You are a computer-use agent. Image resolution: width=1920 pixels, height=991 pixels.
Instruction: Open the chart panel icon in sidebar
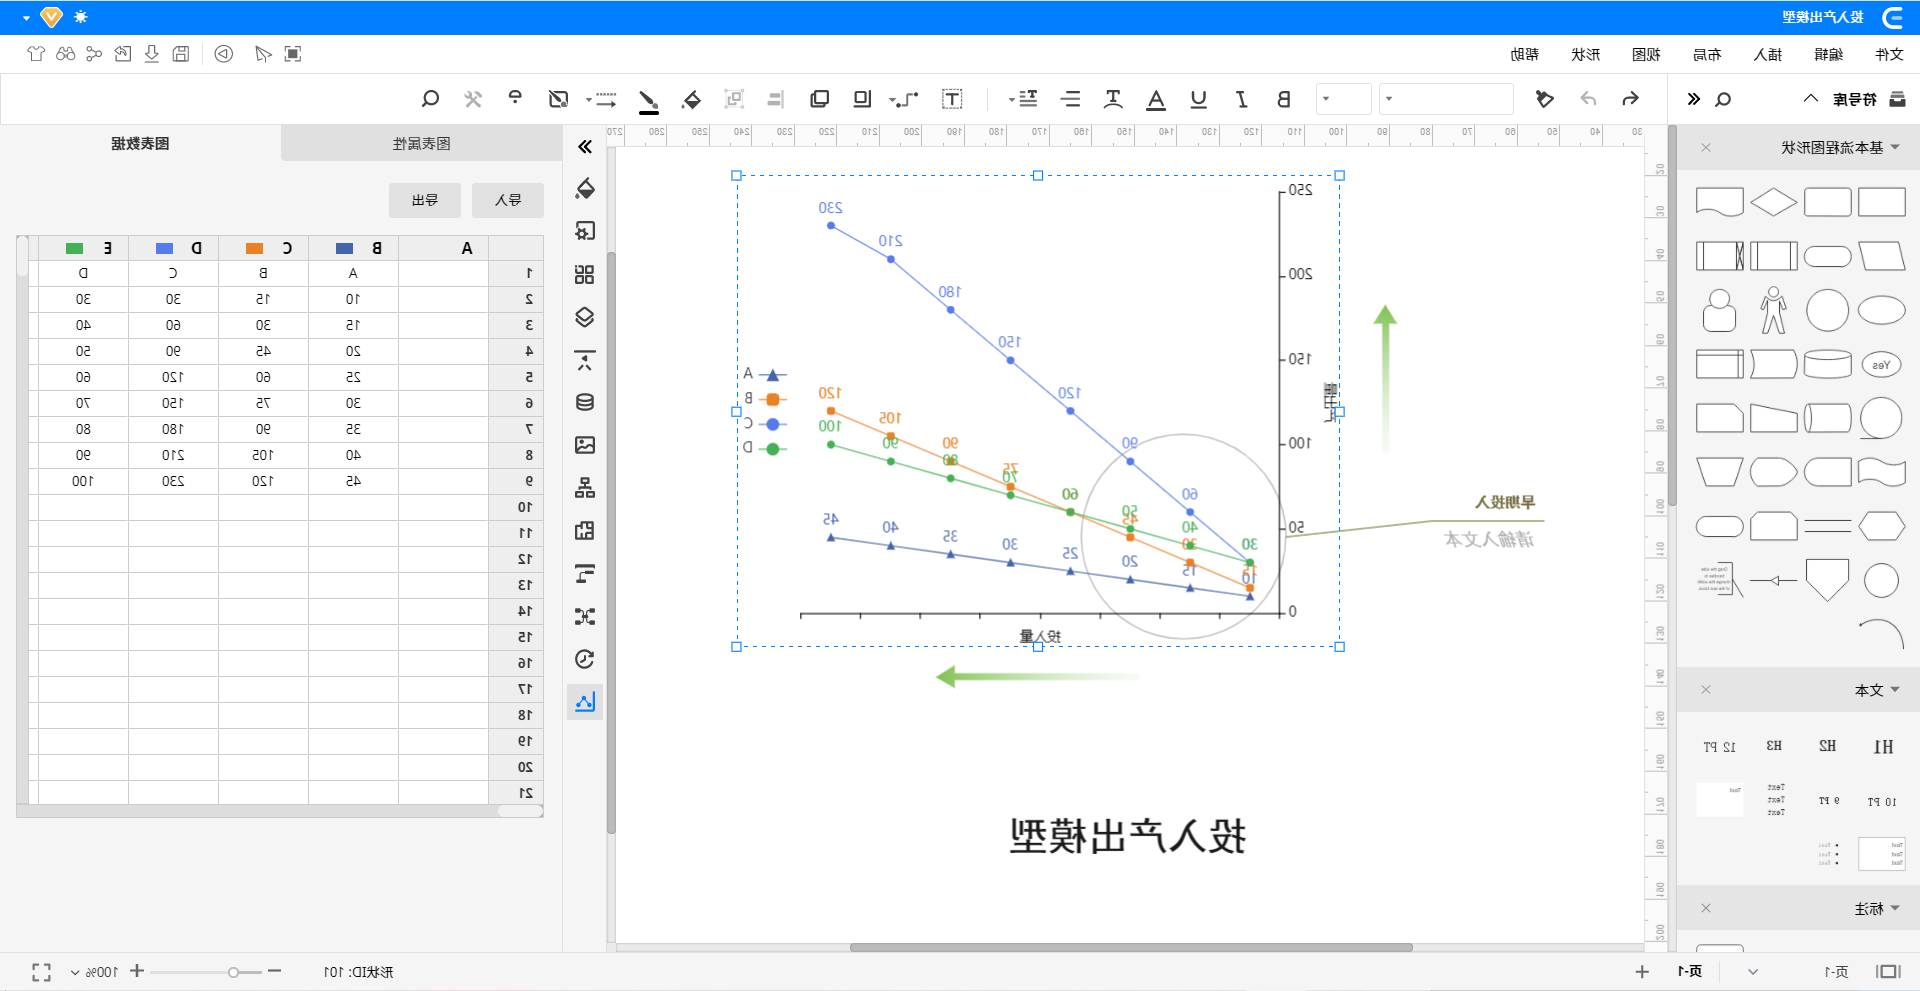585,702
